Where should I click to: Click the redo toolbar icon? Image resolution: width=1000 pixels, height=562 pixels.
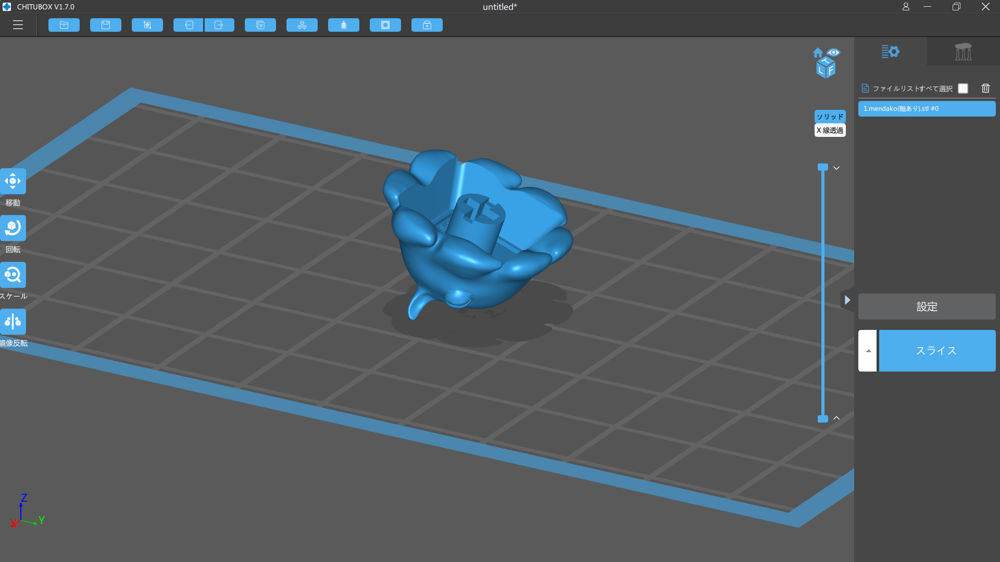pos(219,25)
